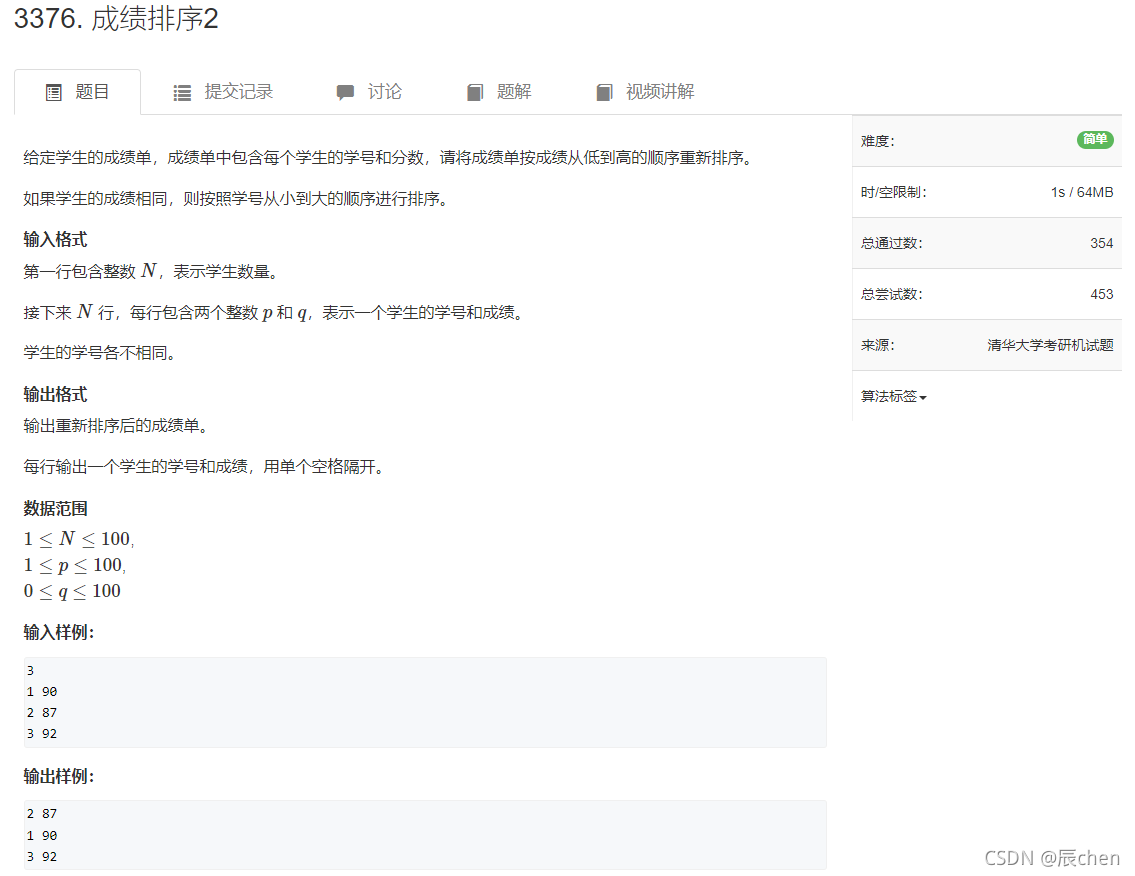Click the book icon beside 视频讲解
Screen dimensions: 1135x876
pos(604,91)
